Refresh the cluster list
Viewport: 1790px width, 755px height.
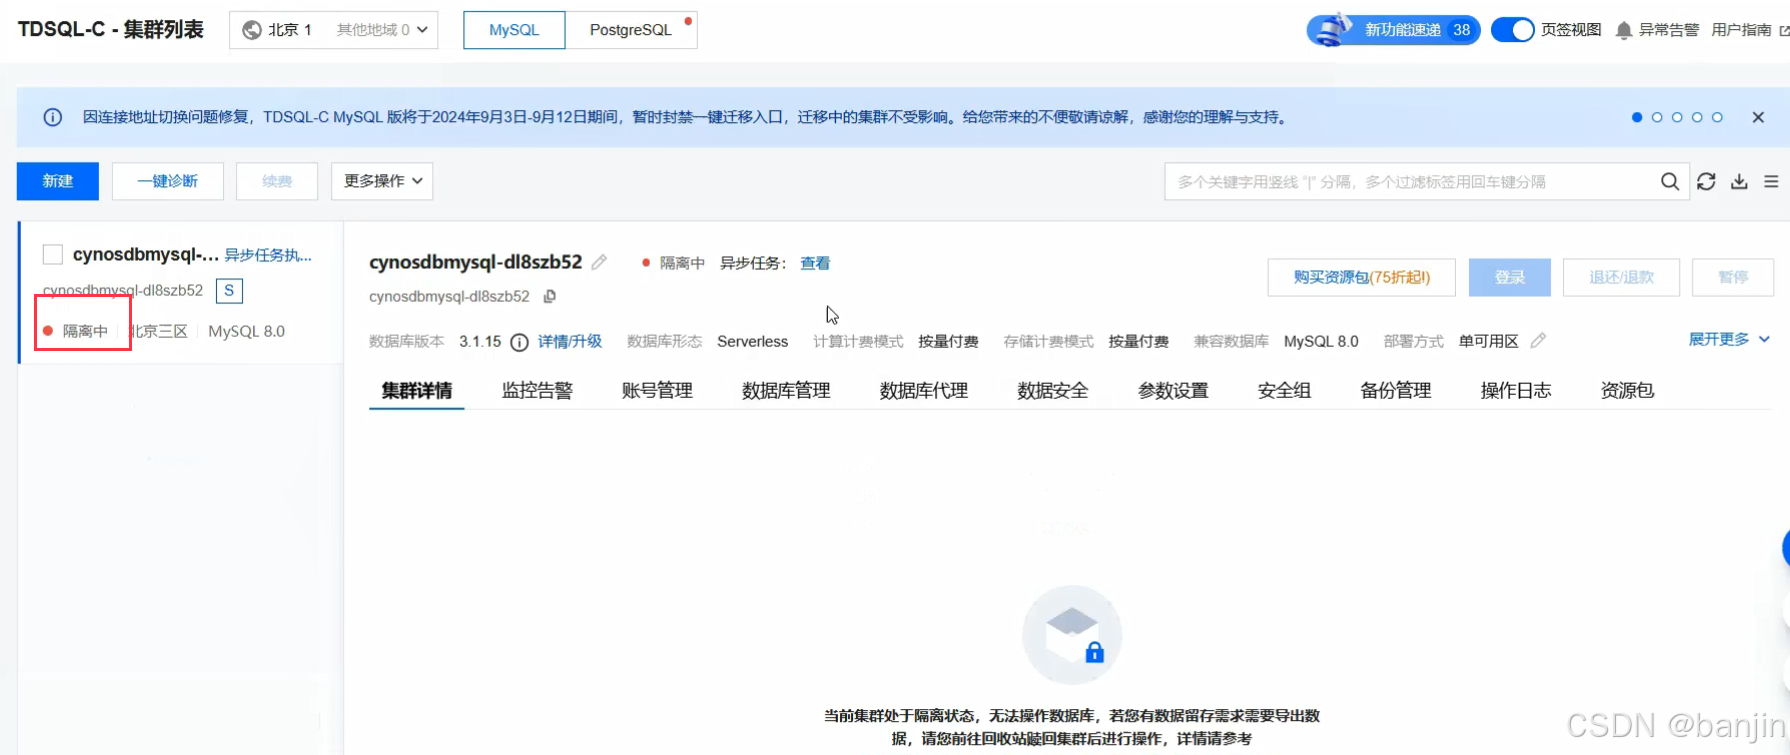click(x=1706, y=182)
